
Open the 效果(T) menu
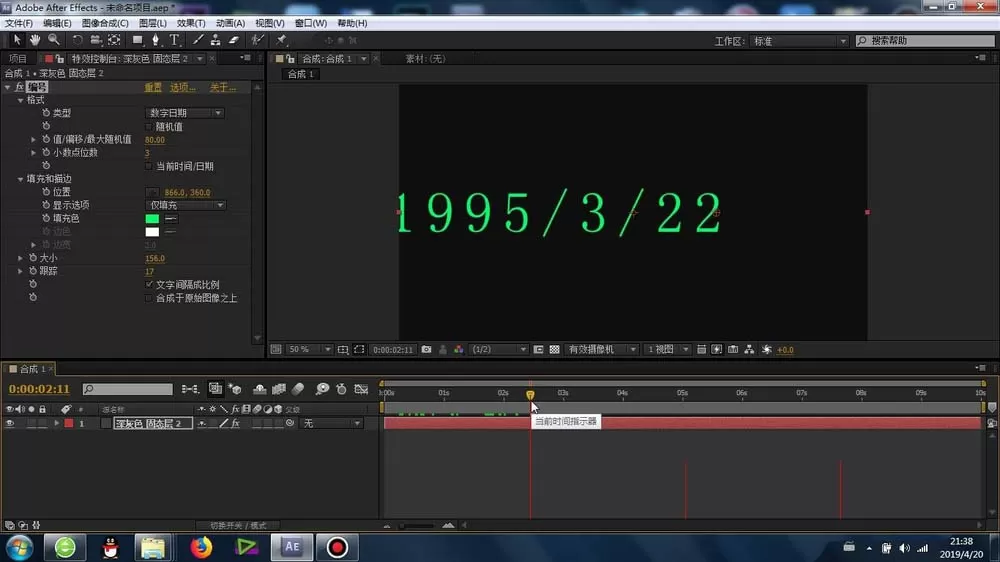pos(191,23)
